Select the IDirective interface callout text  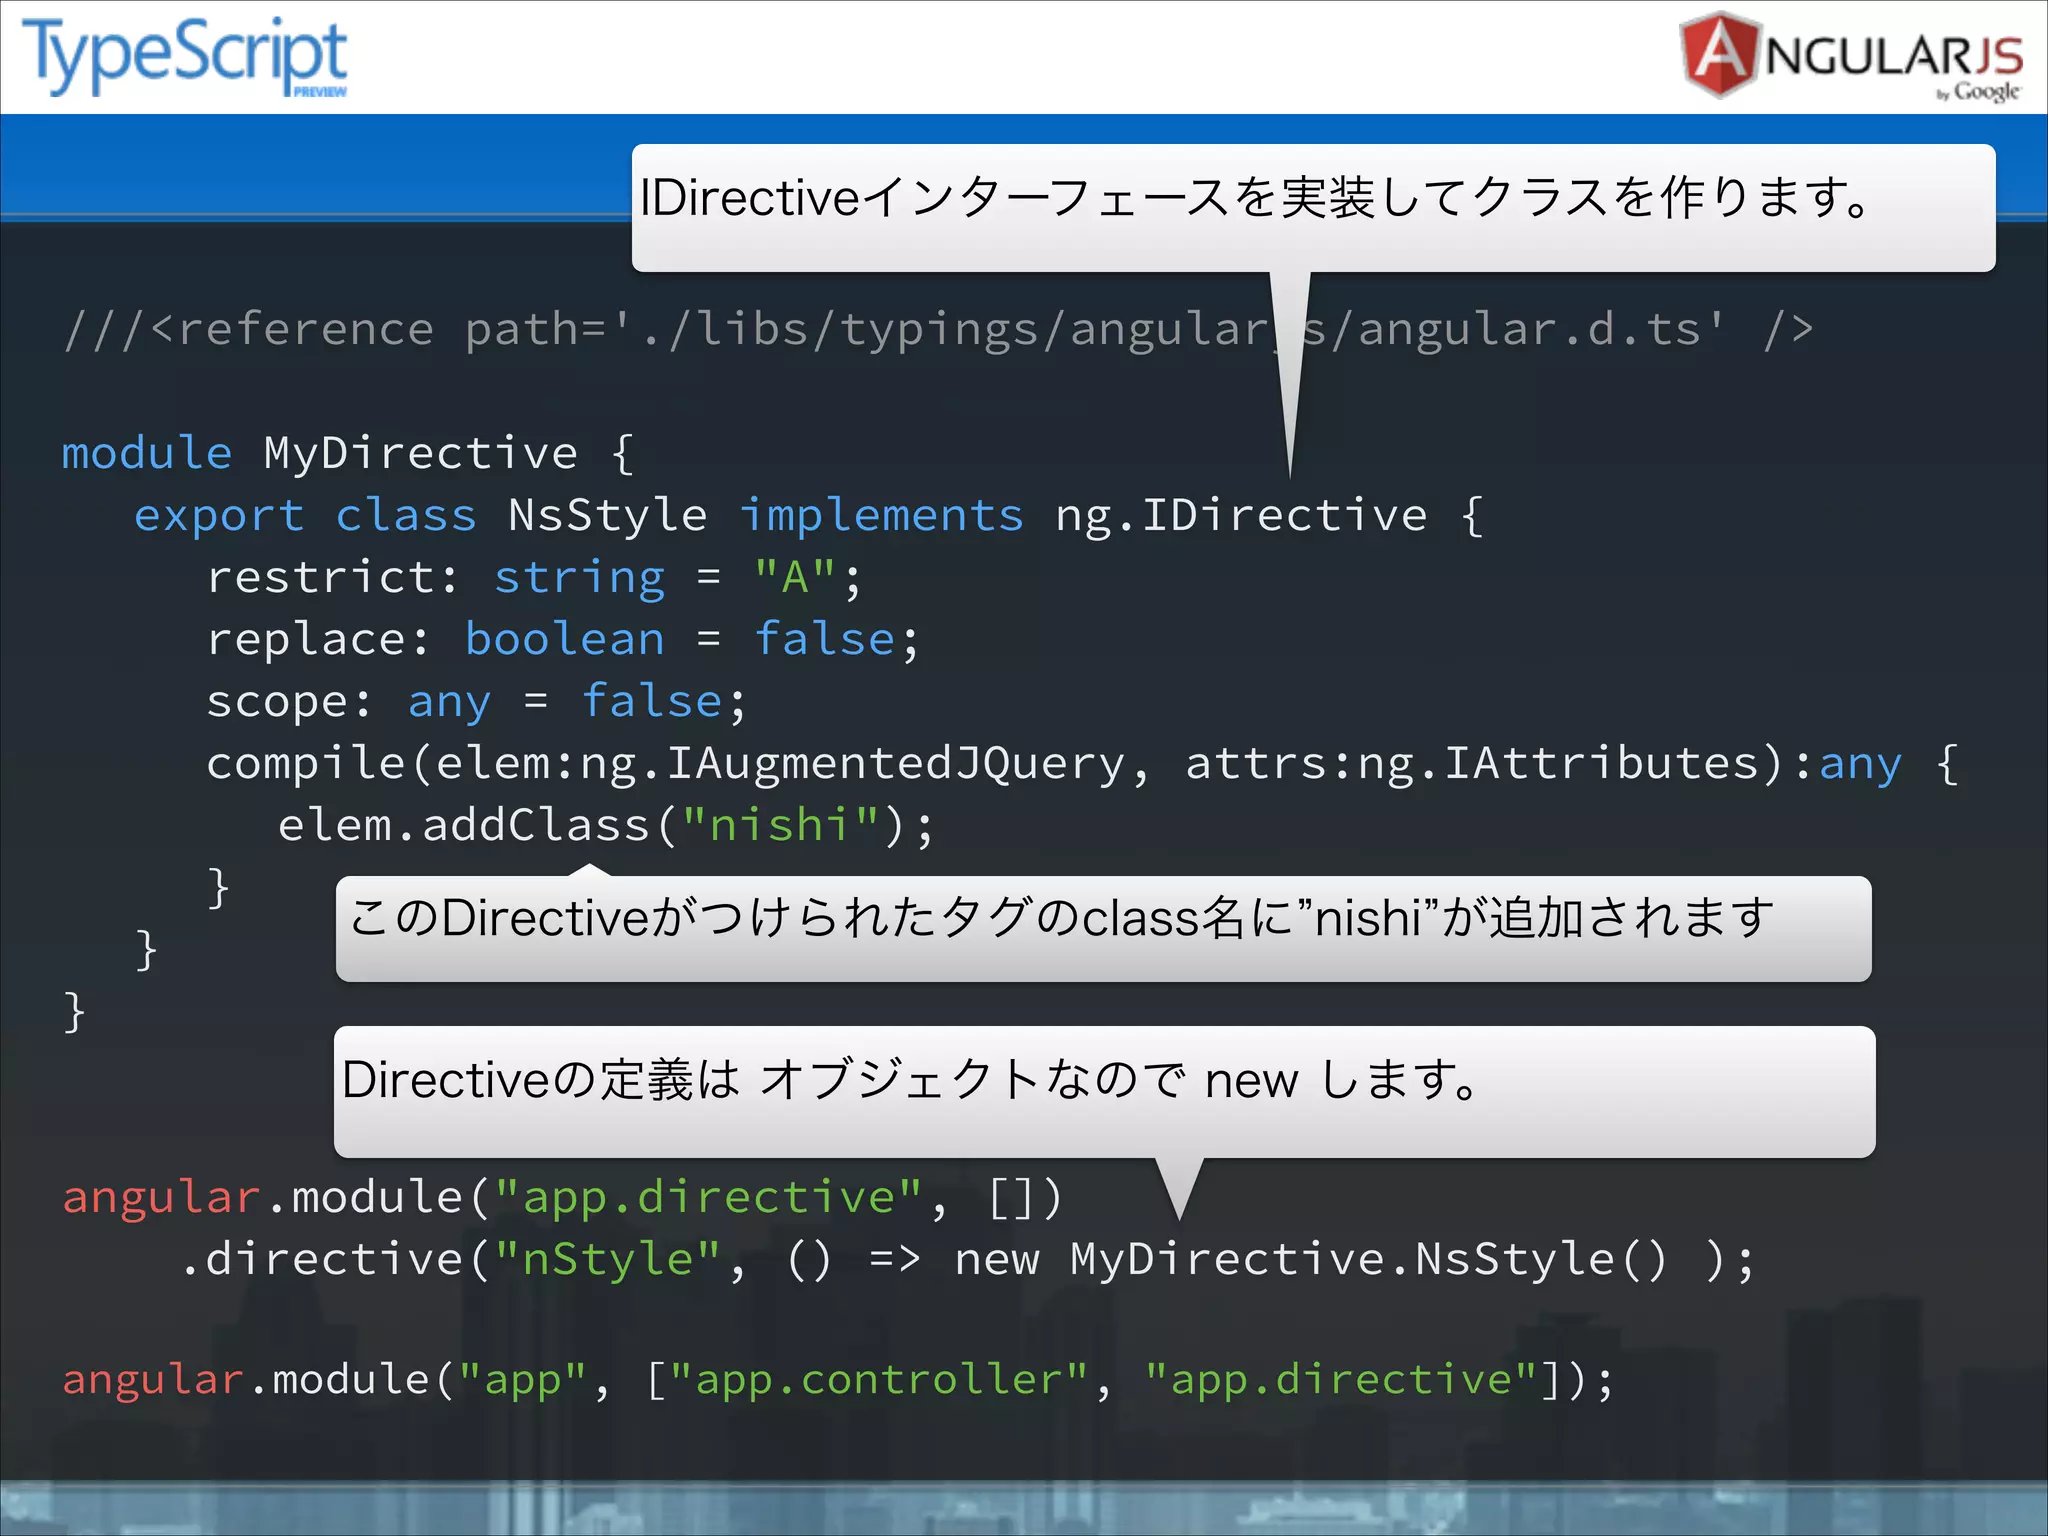[x=1255, y=197]
